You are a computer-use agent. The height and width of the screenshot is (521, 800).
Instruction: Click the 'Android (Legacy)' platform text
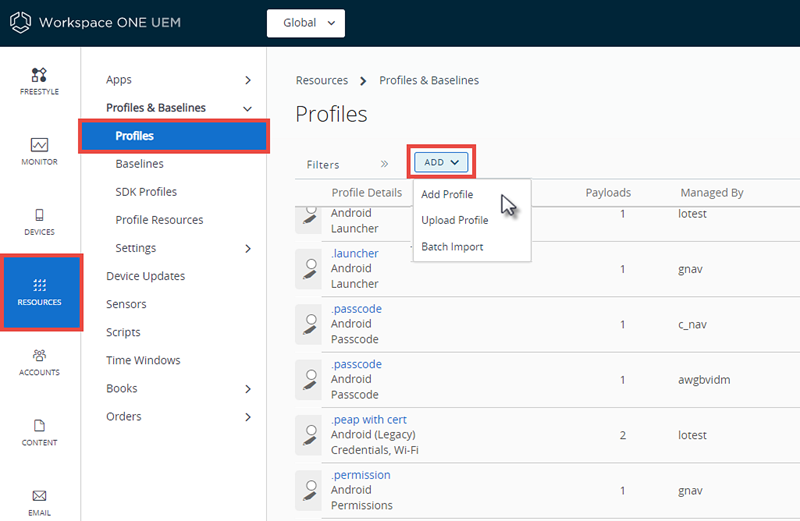373,435
